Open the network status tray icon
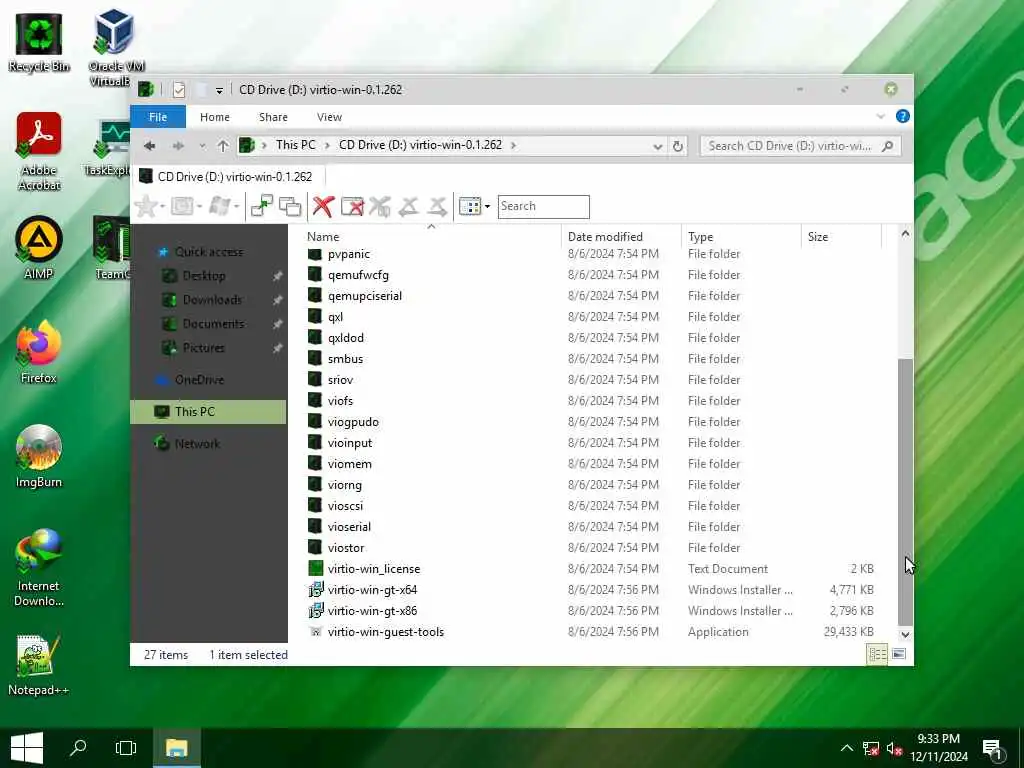Image resolution: width=1024 pixels, height=768 pixels. pos(870,748)
